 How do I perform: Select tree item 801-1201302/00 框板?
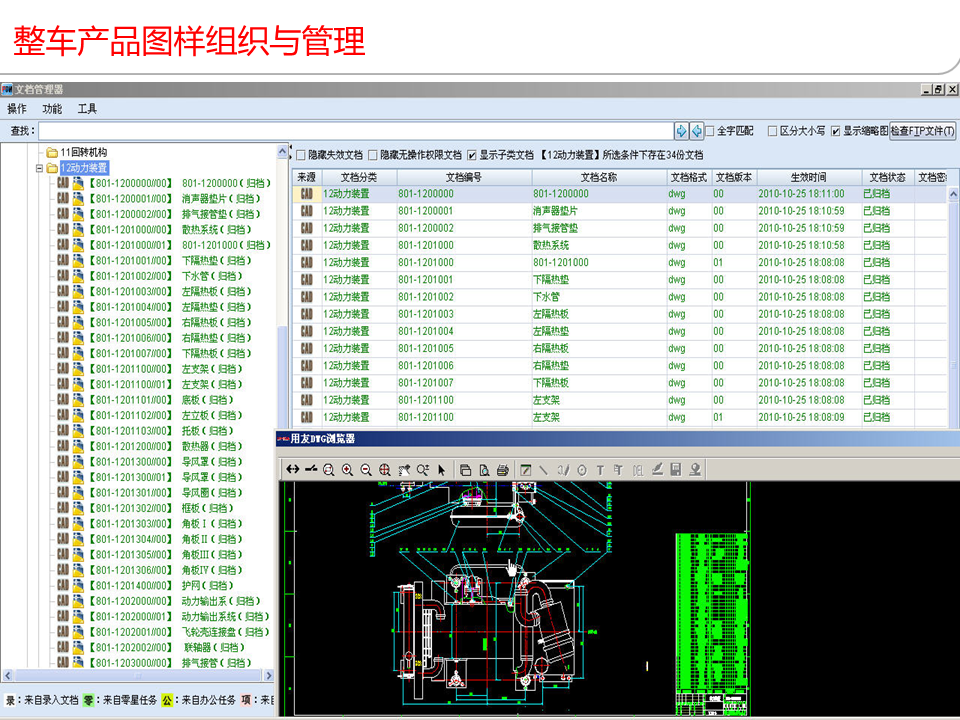[x=162, y=508]
